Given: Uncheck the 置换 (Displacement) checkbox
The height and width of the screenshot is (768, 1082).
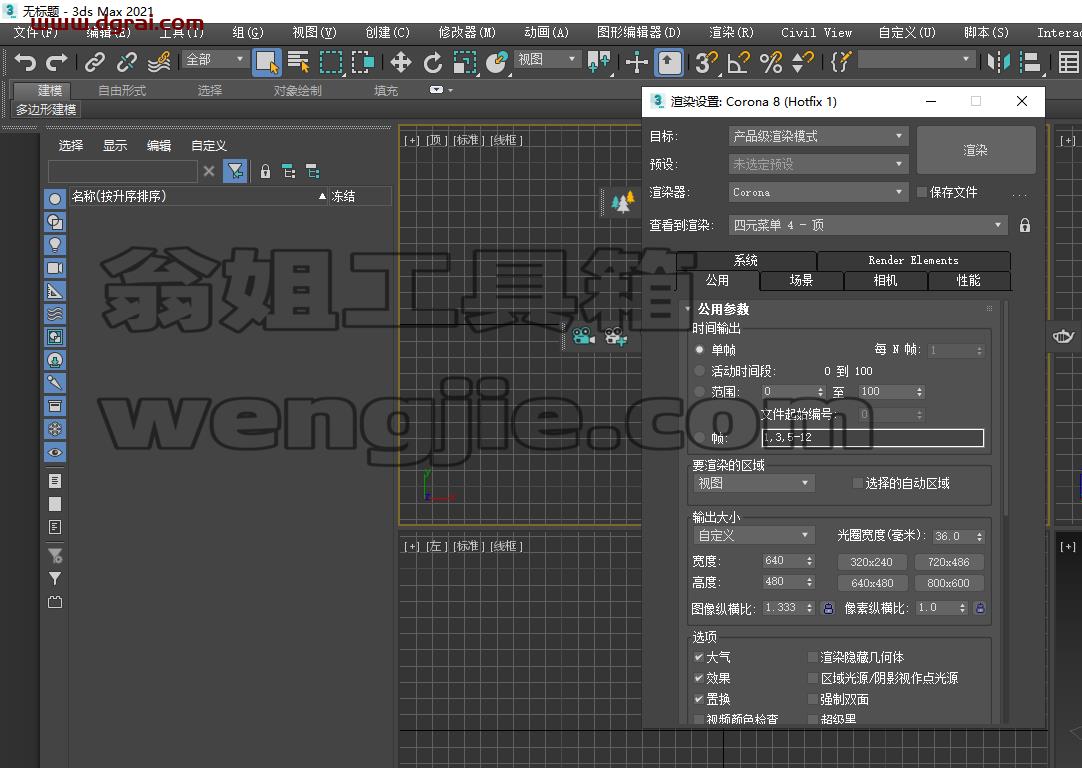Looking at the screenshot, I should (x=698, y=698).
